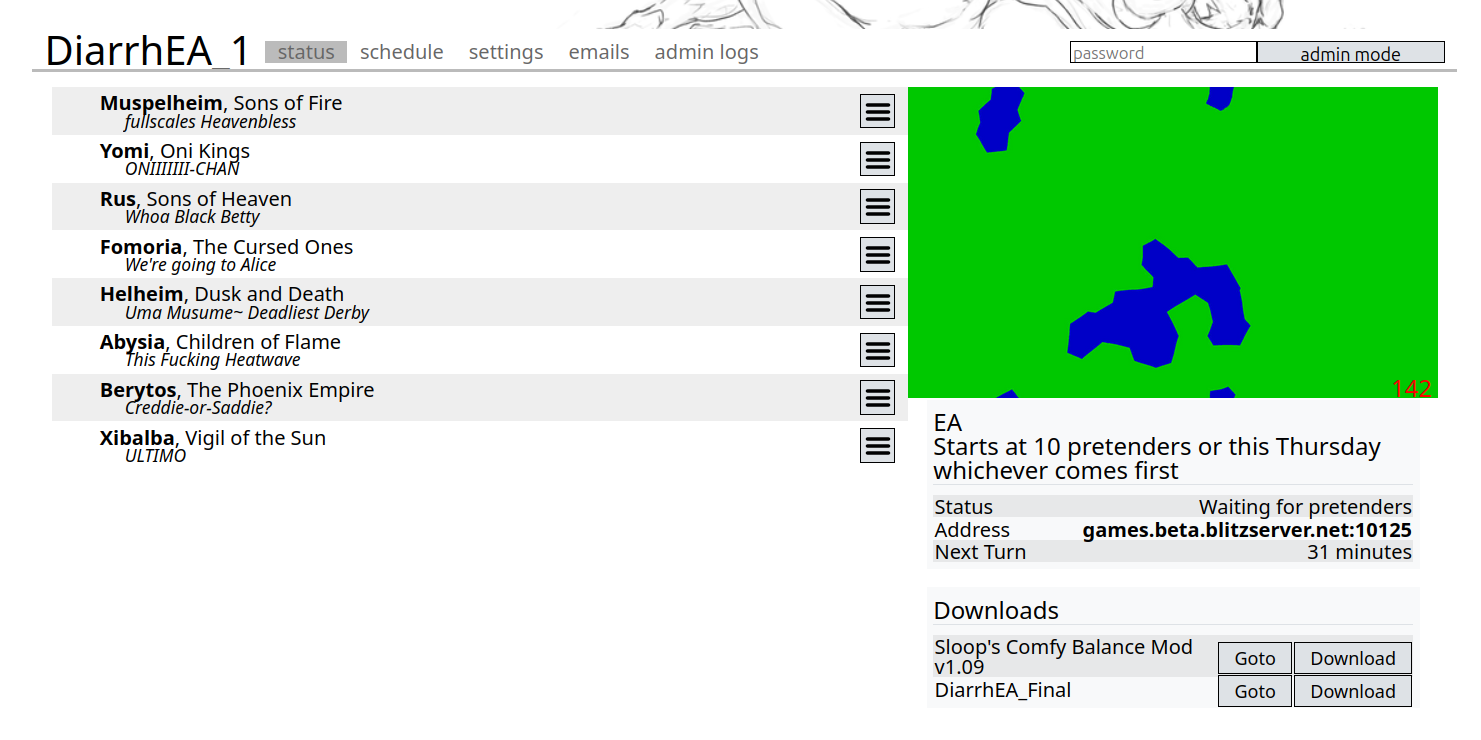1481x740 pixels.
Task: Click pretender name ULTIMO
Action: tap(156, 456)
